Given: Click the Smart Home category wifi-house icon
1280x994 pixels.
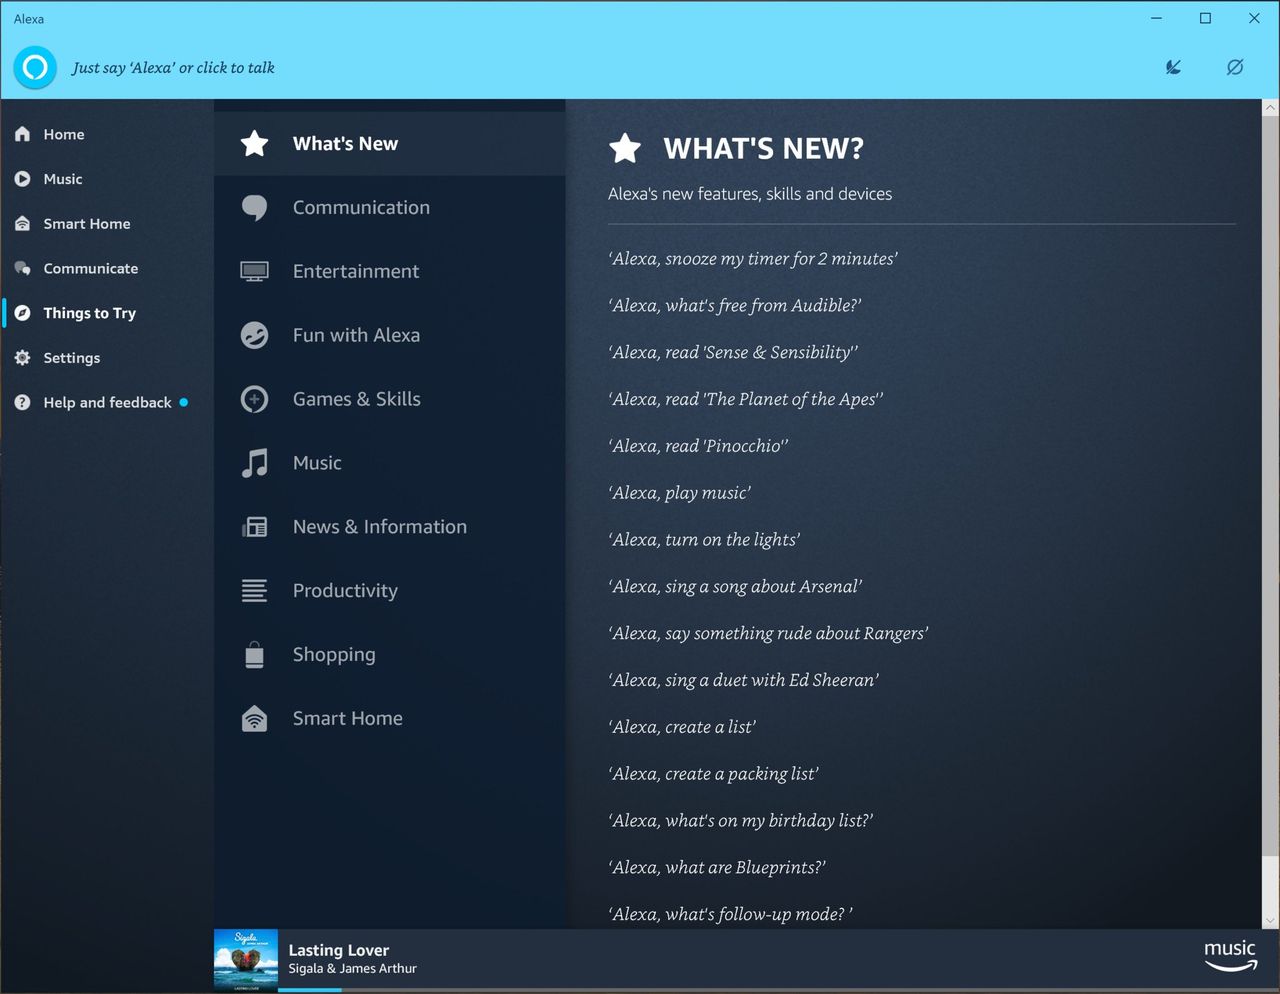Looking at the screenshot, I should click(x=254, y=718).
